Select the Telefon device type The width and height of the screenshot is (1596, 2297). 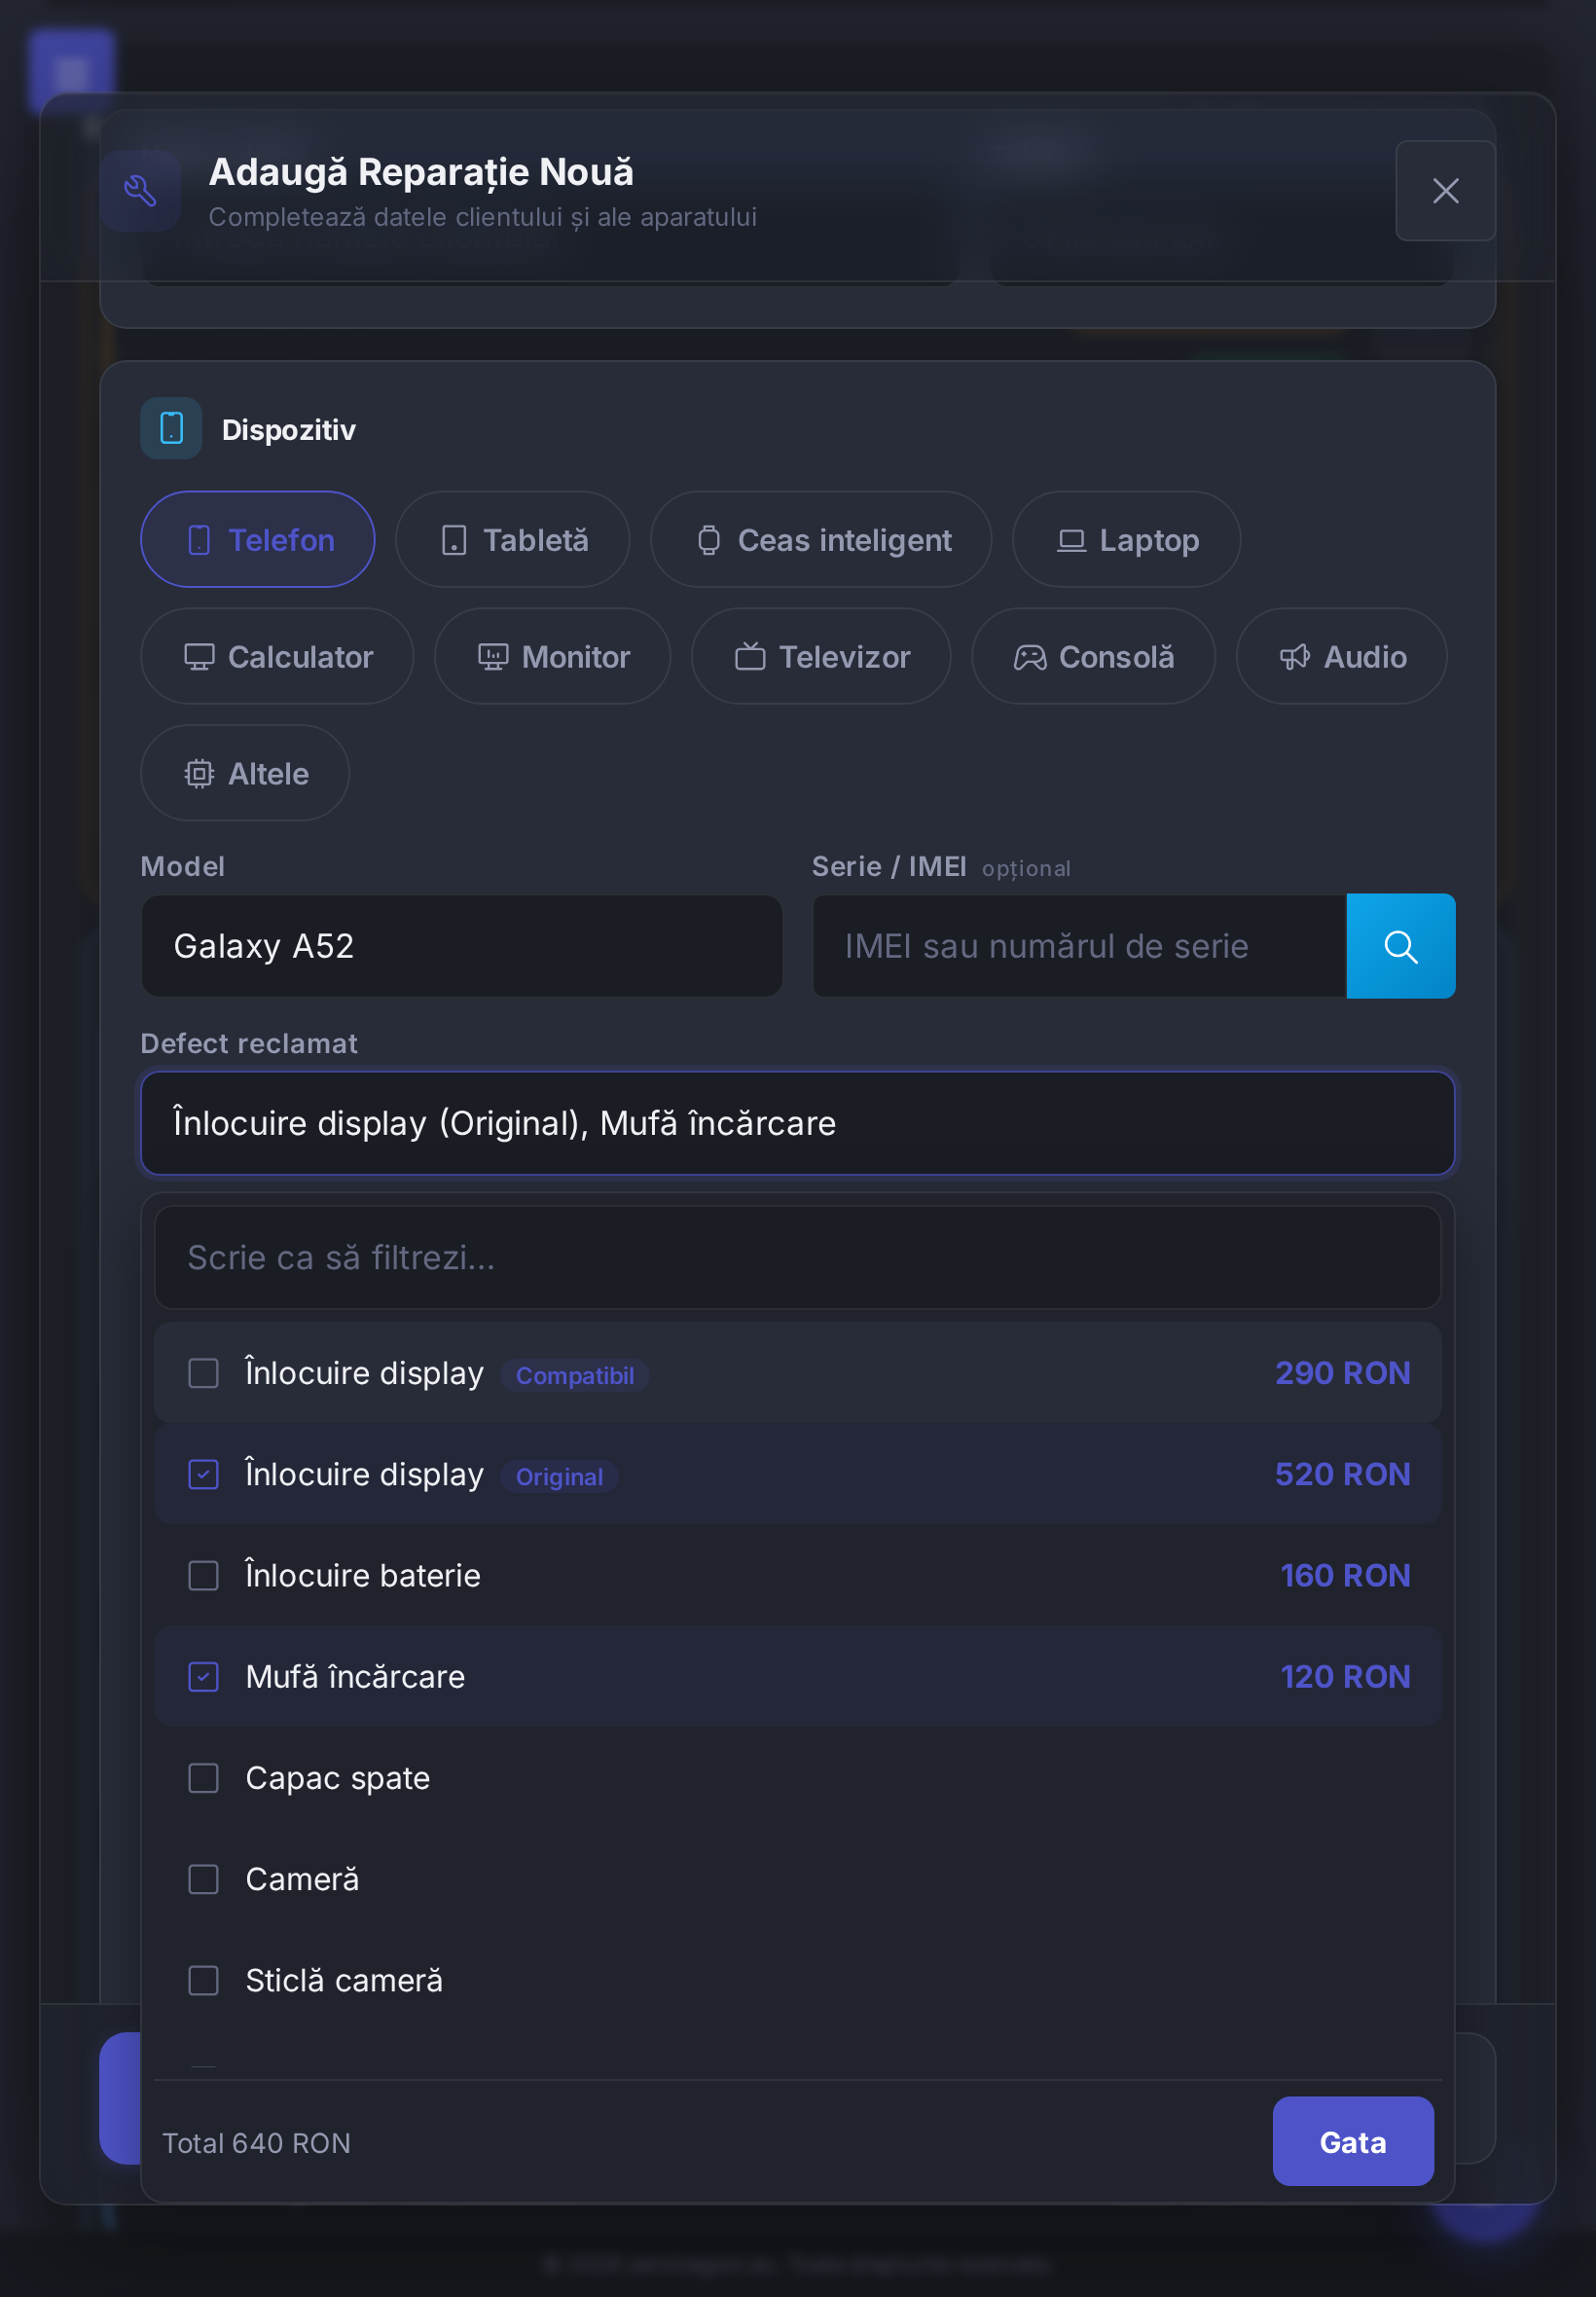click(258, 540)
